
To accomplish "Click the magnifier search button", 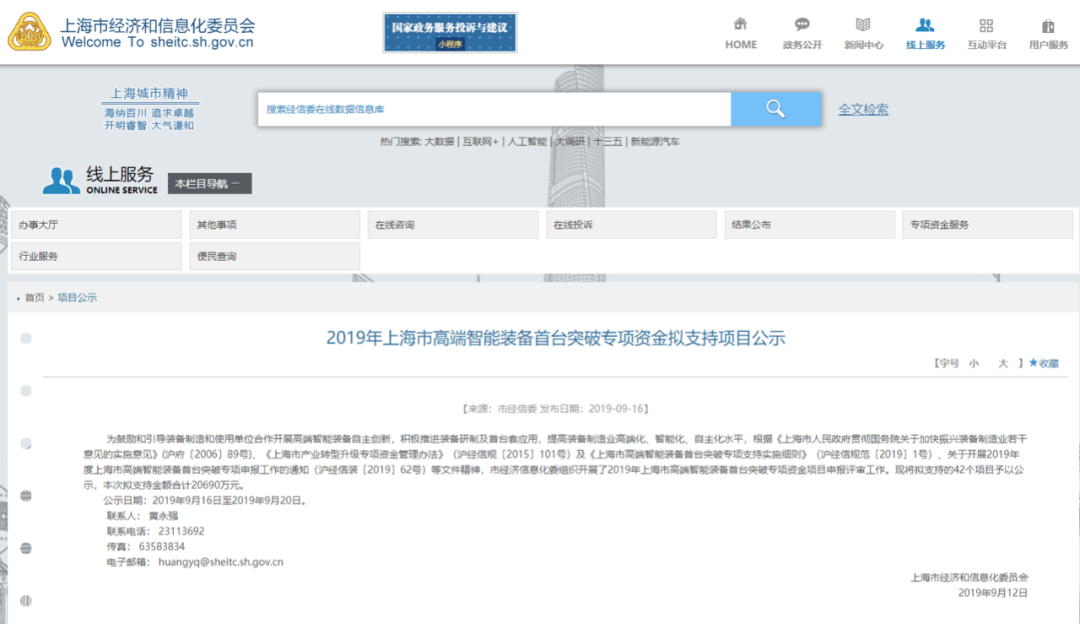I will (775, 109).
